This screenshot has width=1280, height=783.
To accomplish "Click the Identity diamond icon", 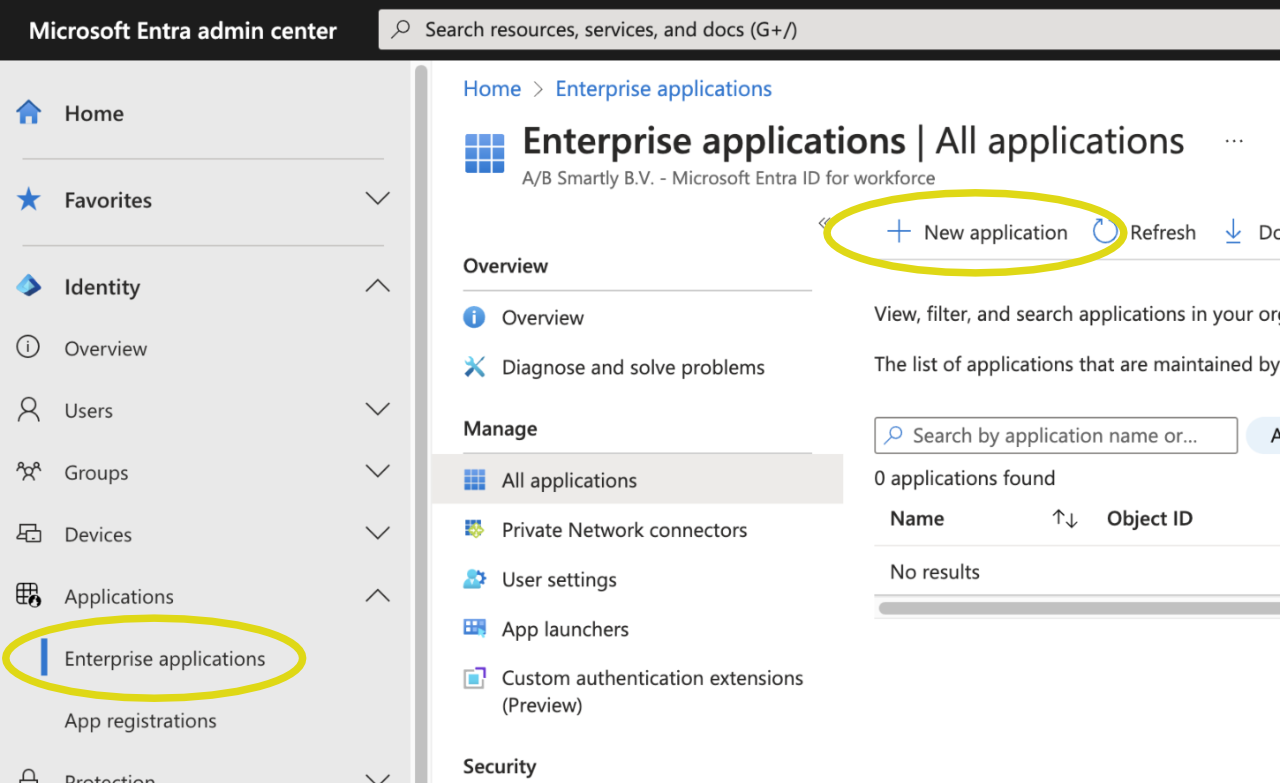I will point(29,286).
